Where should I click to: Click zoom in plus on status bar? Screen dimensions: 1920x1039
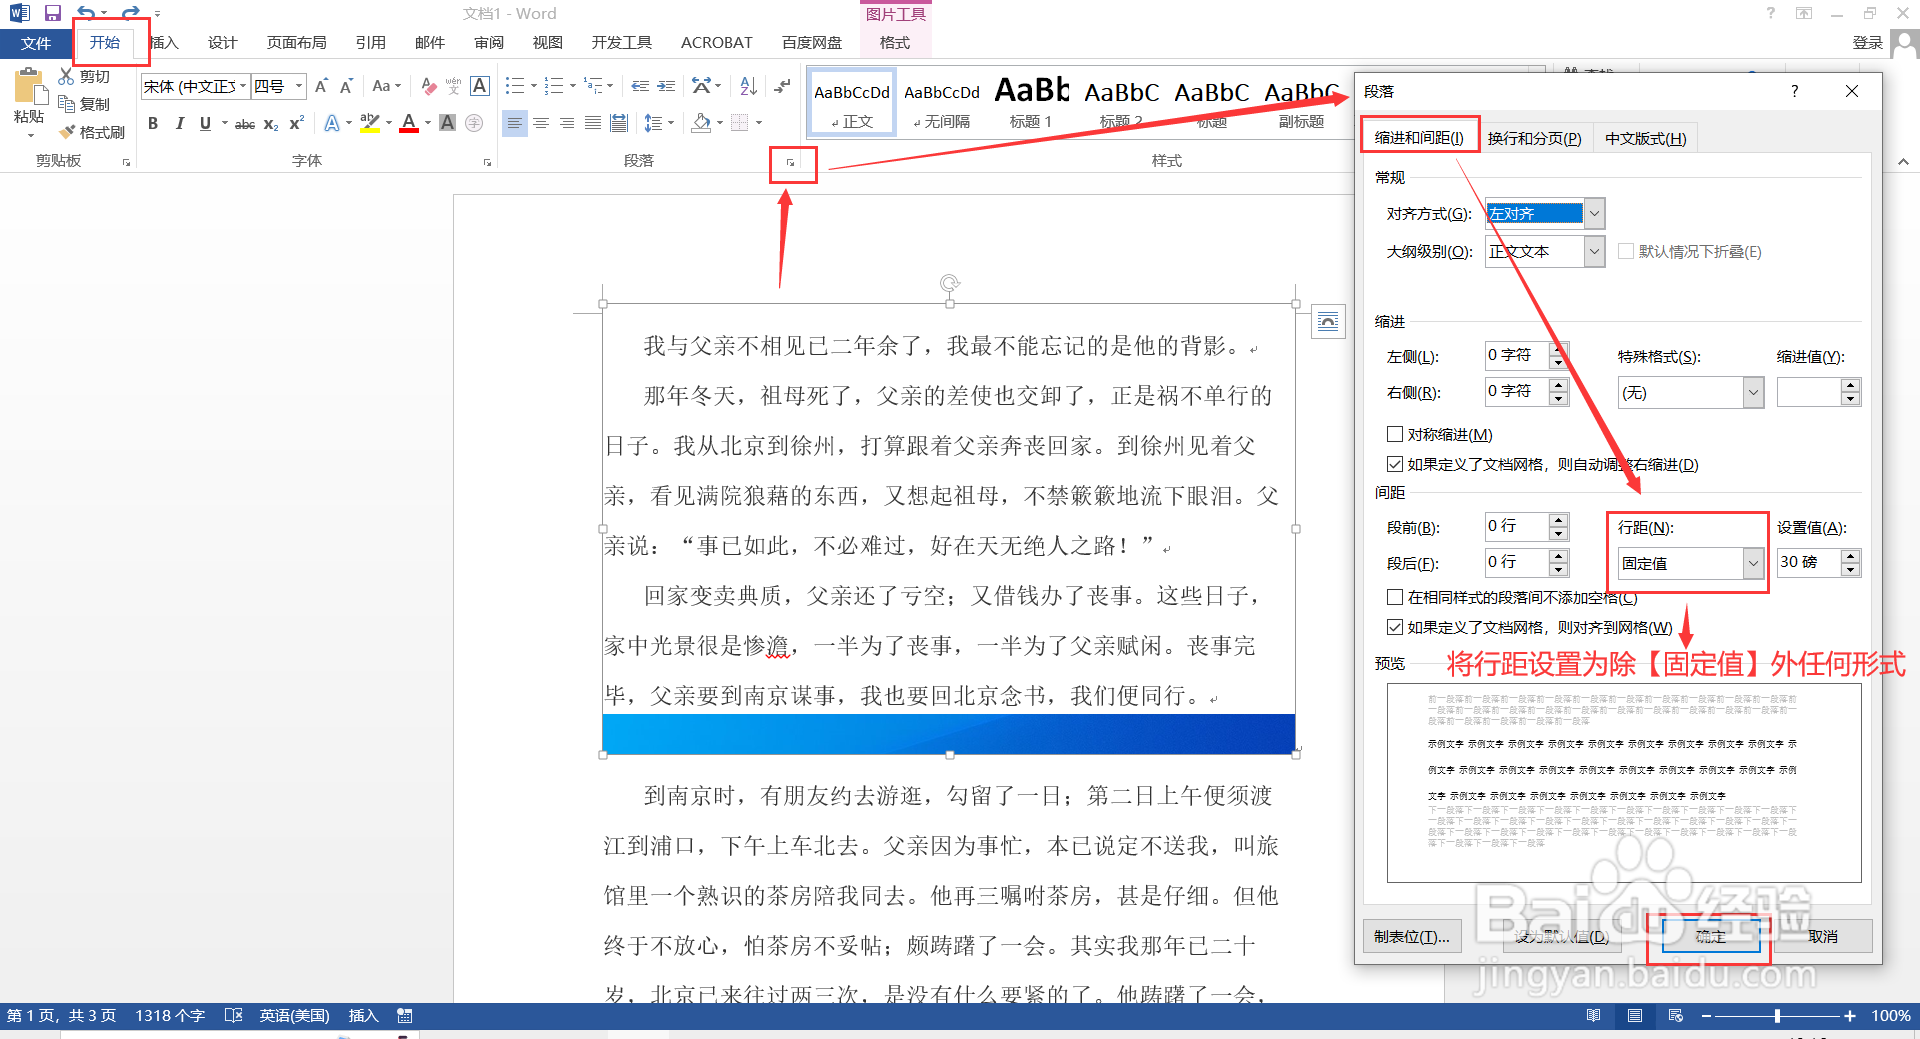(1850, 1016)
